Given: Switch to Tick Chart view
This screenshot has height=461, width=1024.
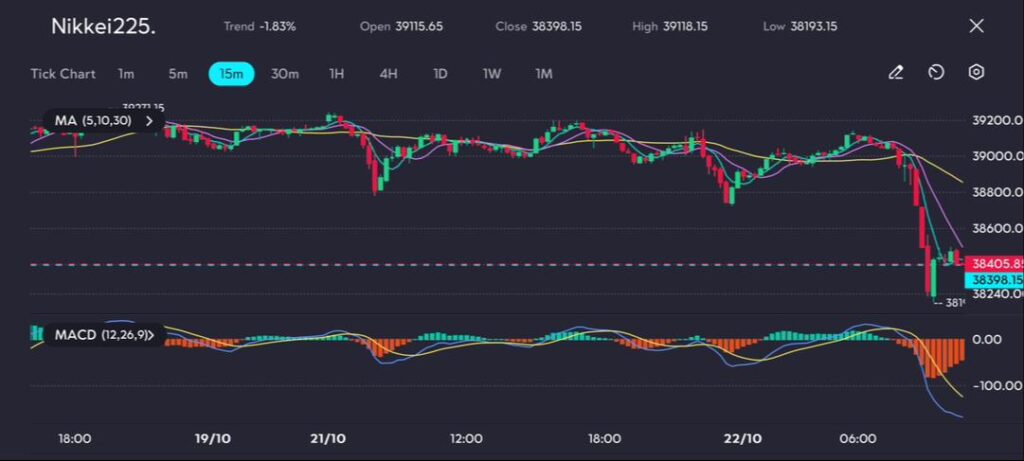Looking at the screenshot, I should 63,73.
